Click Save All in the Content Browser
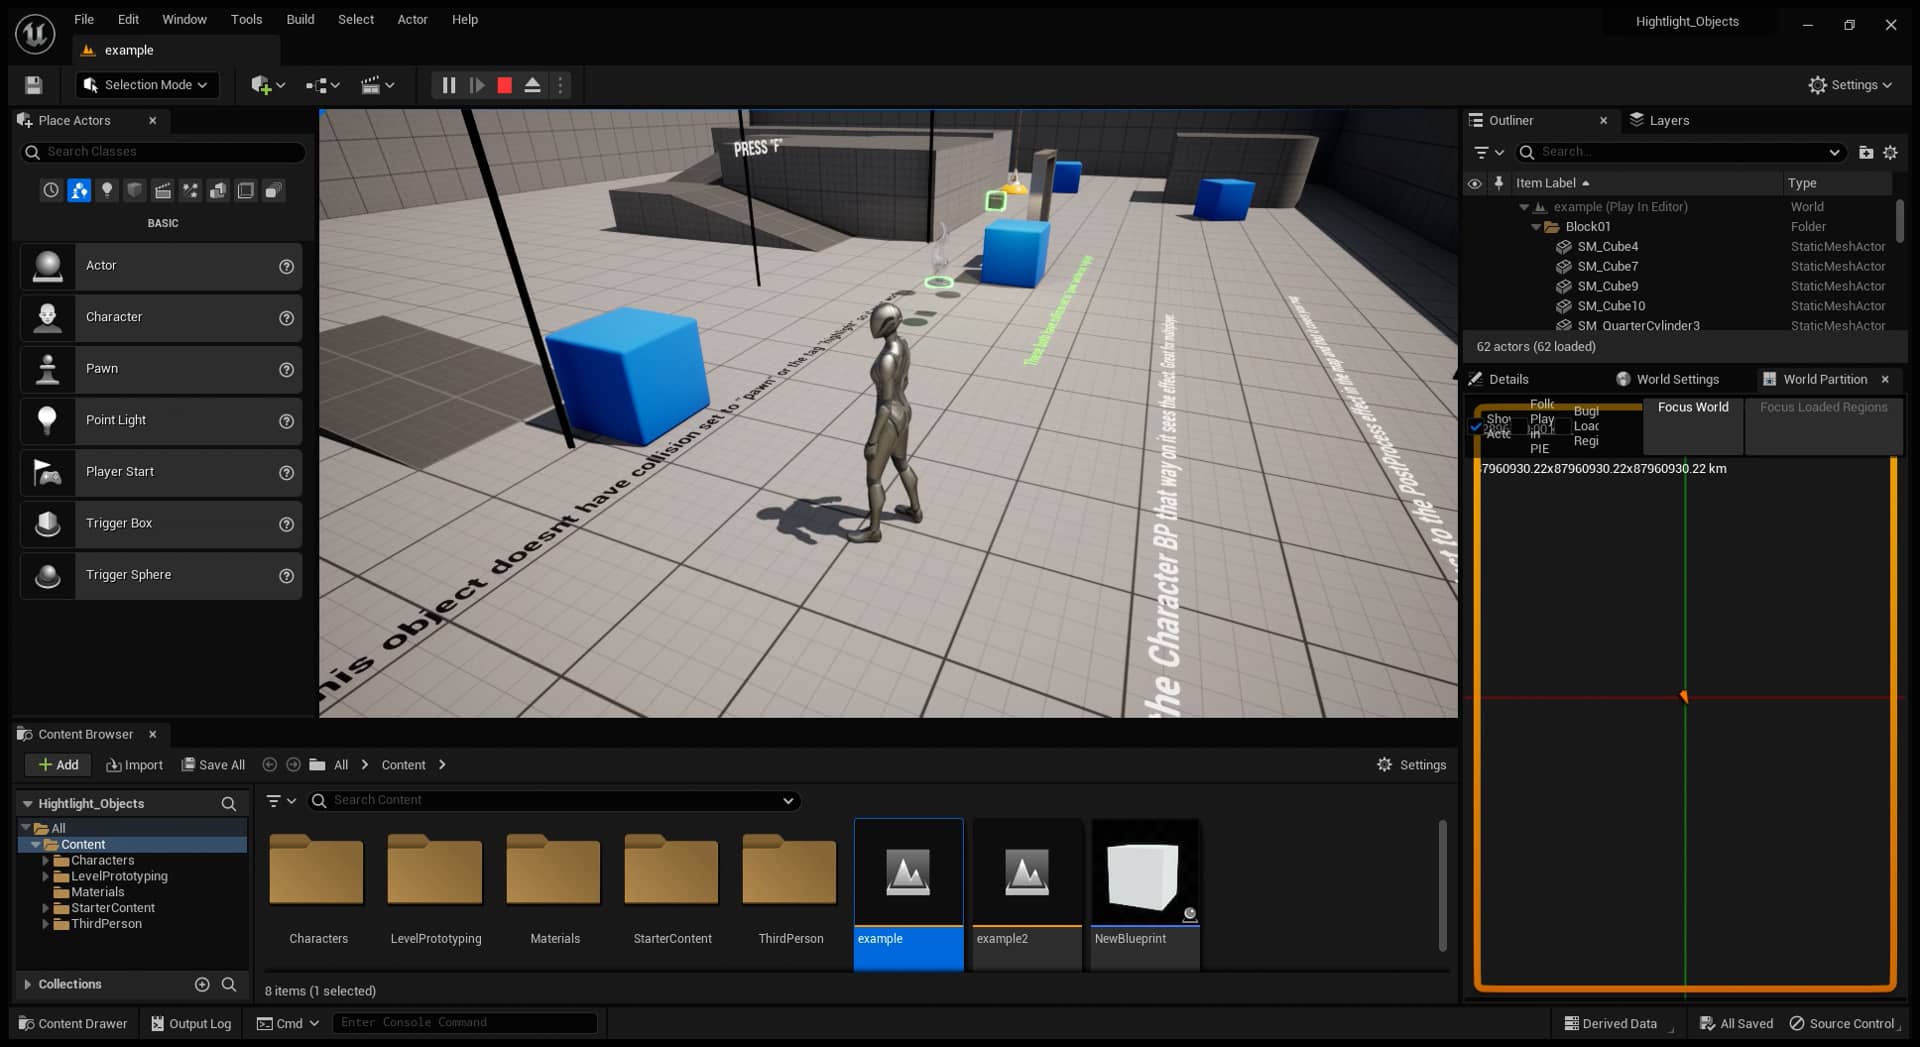Viewport: 1920px width, 1047px height. (x=212, y=764)
